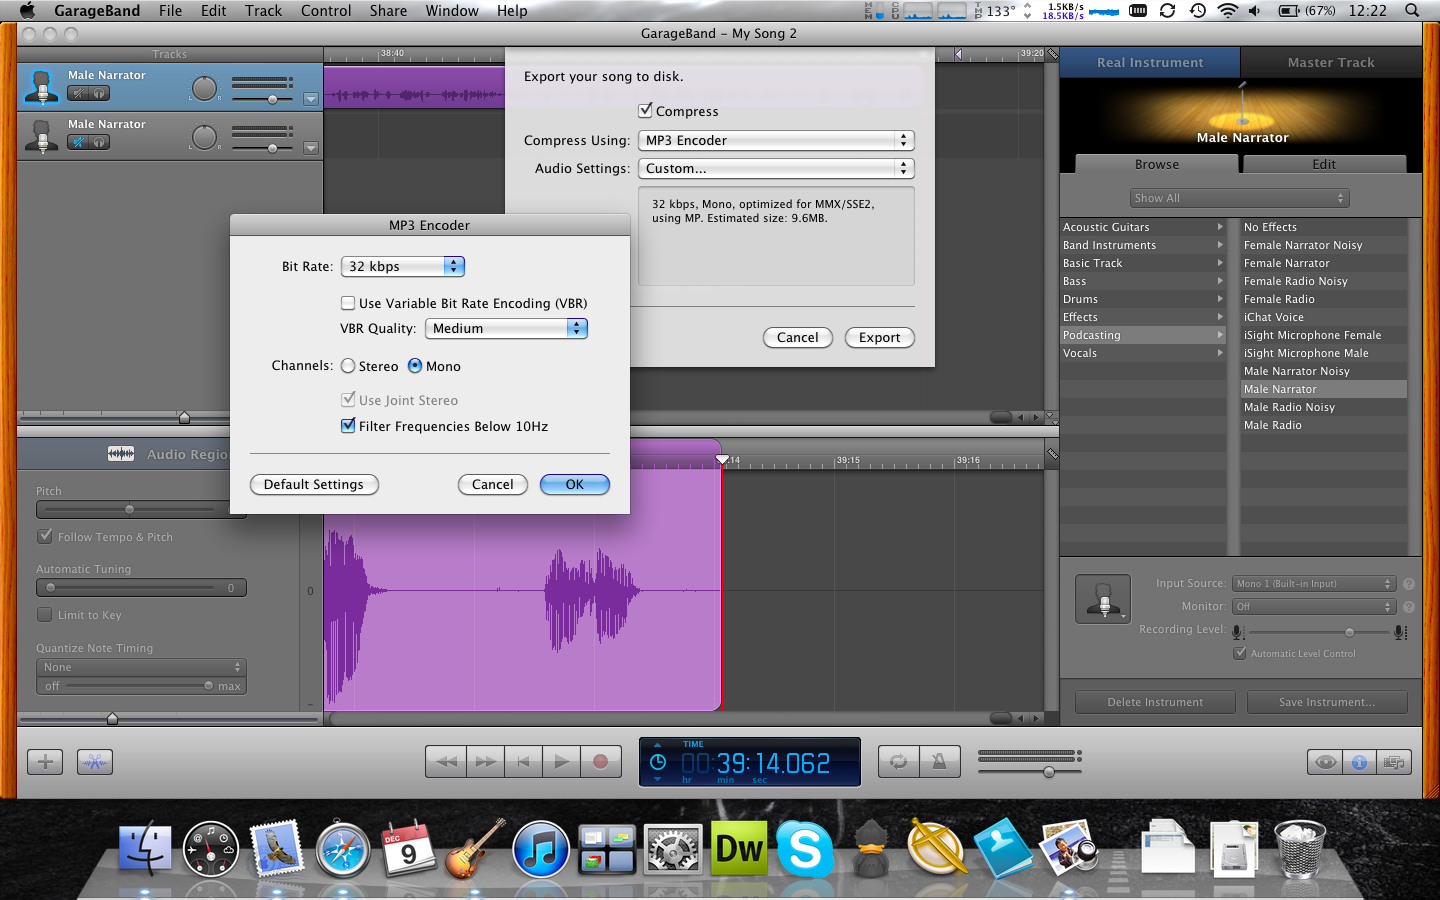Open the Show All dropdown in Track Info

coord(1240,198)
